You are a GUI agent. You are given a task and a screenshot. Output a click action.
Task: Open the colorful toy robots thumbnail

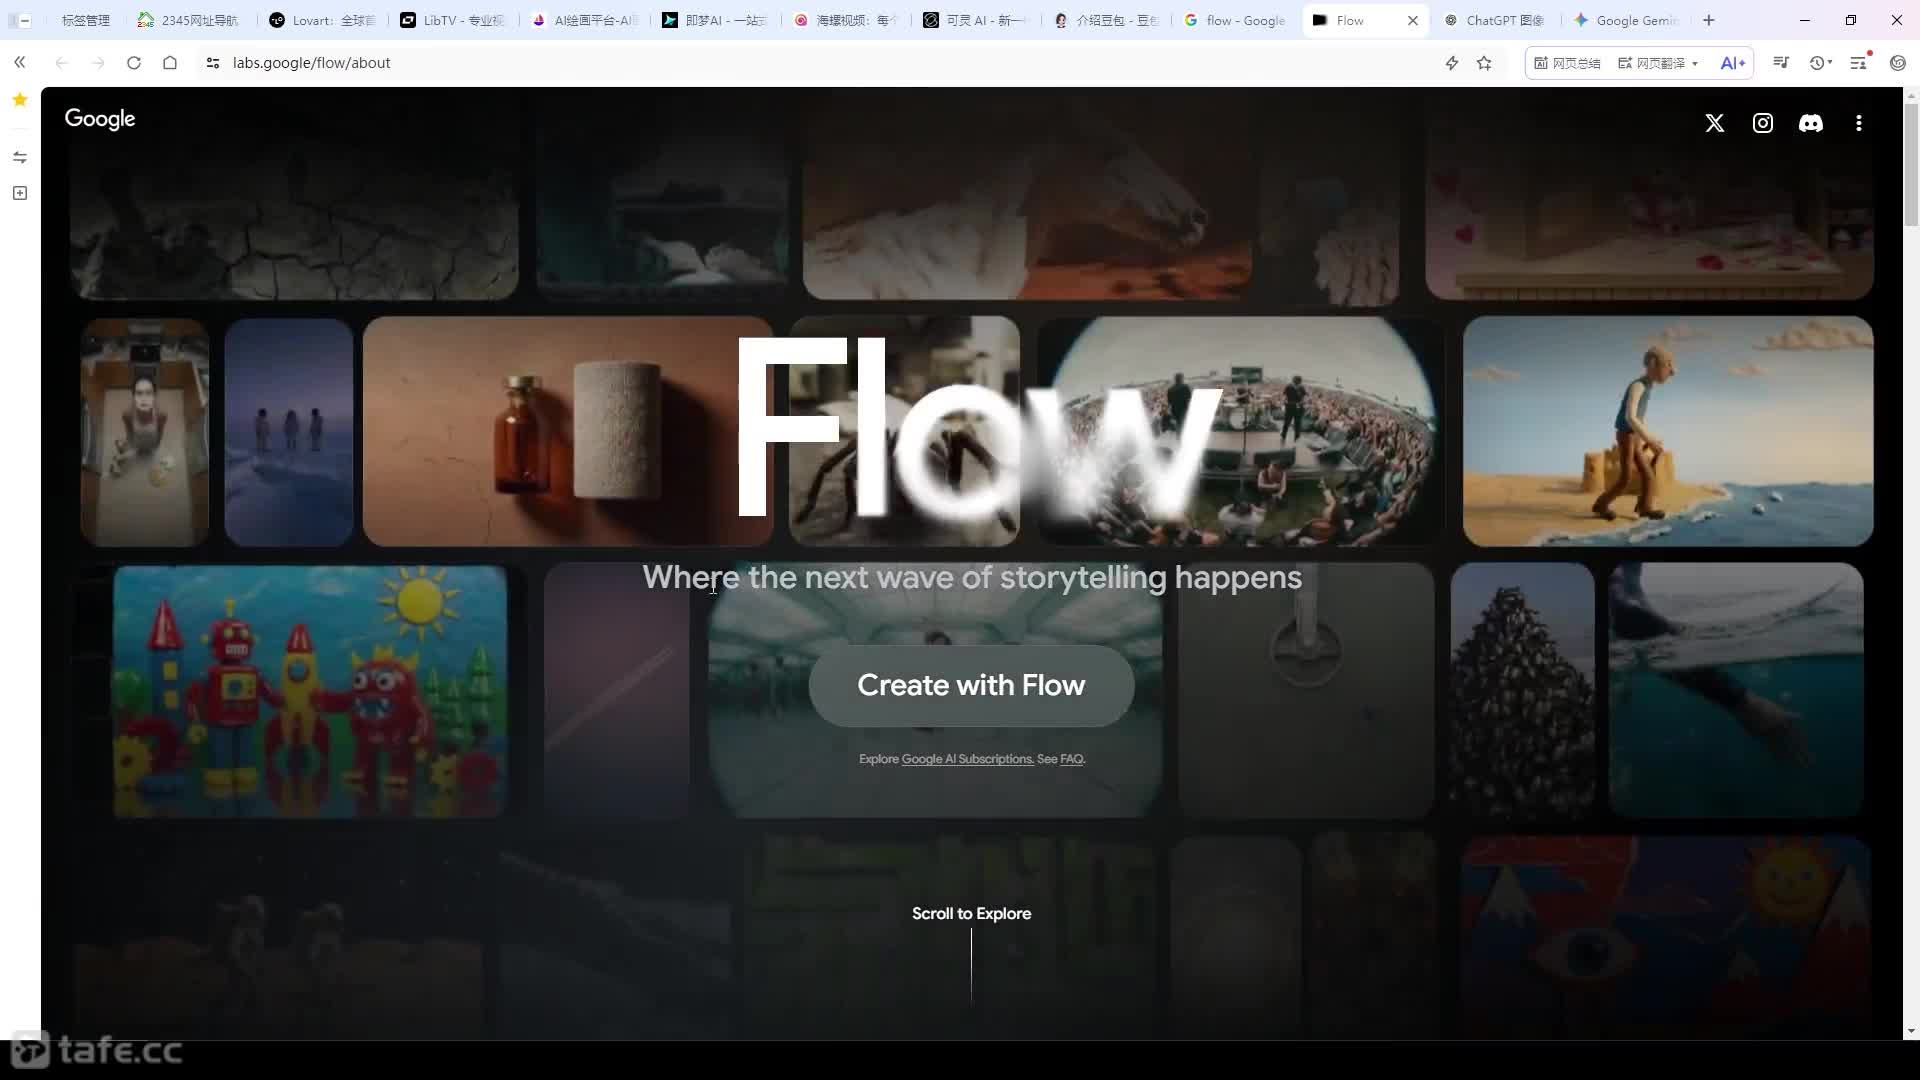coord(310,691)
